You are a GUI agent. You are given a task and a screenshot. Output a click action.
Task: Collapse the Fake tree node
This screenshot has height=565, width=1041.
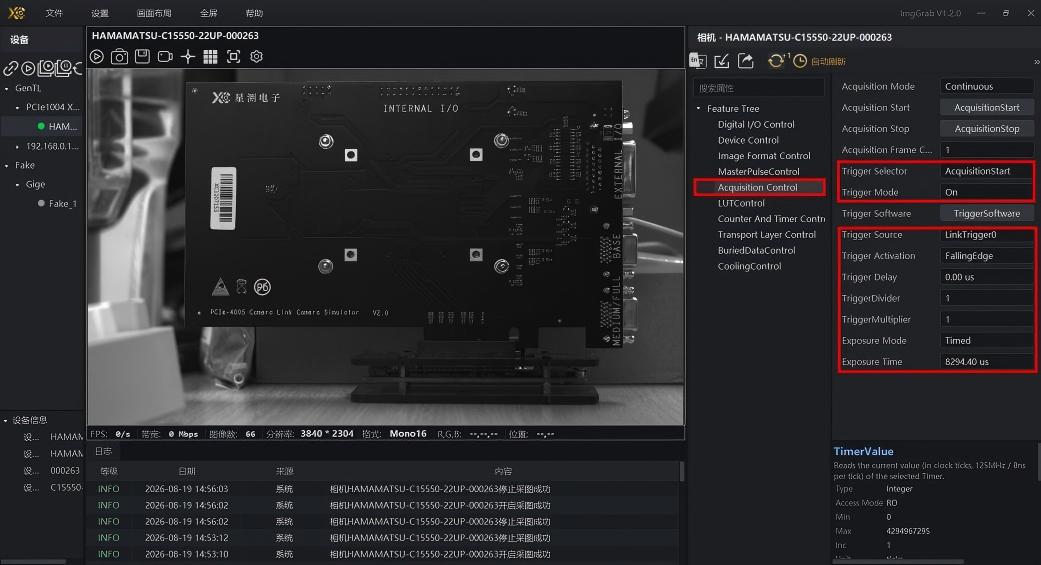[x=7, y=166]
